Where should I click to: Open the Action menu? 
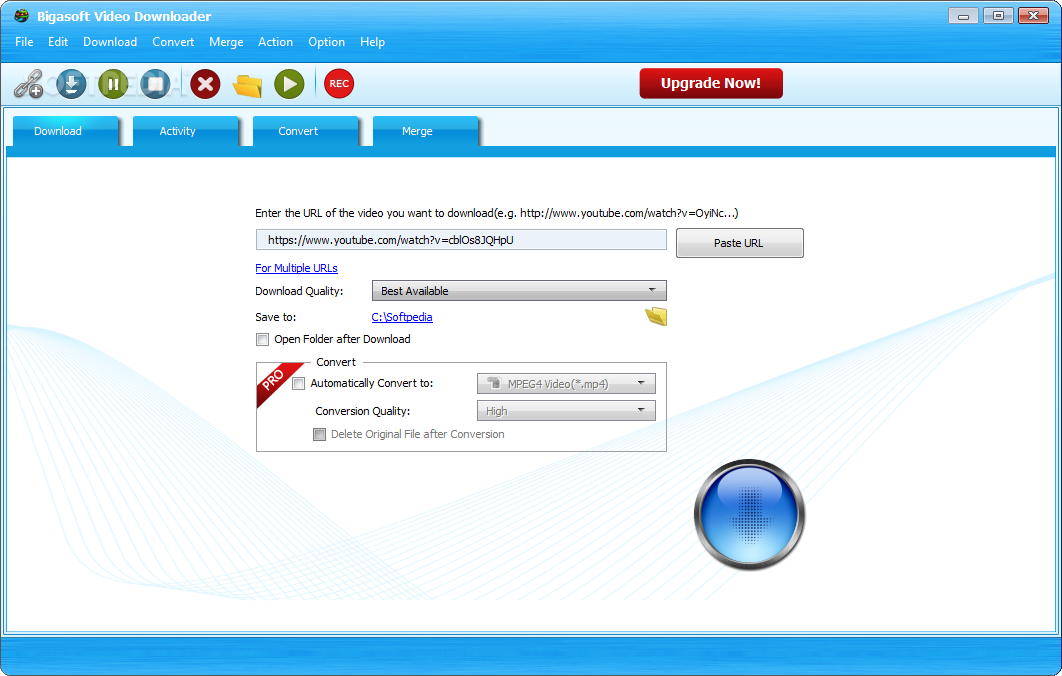(275, 42)
